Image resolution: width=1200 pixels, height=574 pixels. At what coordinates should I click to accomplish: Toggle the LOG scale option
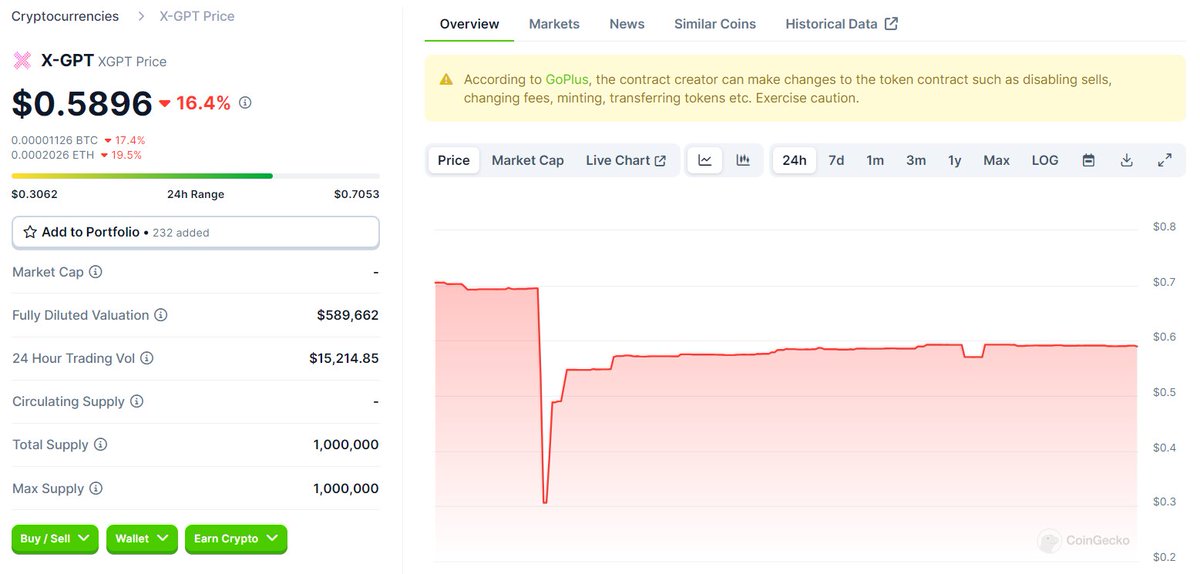pos(1045,160)
